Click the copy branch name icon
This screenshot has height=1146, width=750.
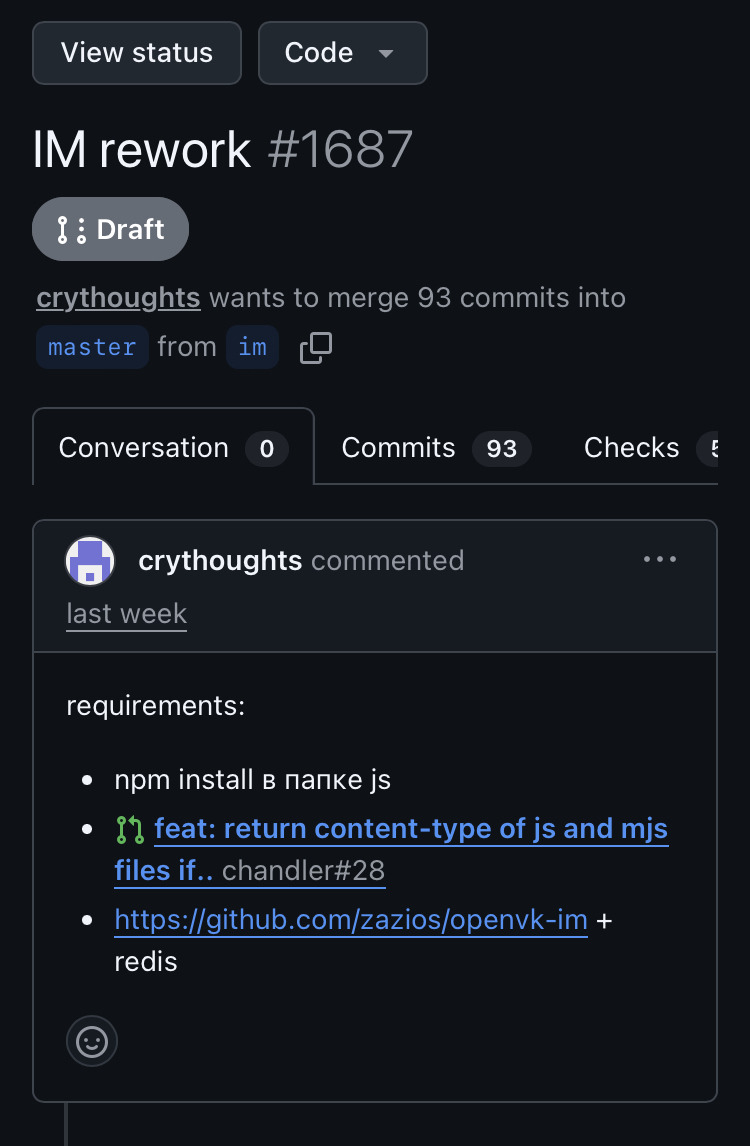tap(316, 348)
